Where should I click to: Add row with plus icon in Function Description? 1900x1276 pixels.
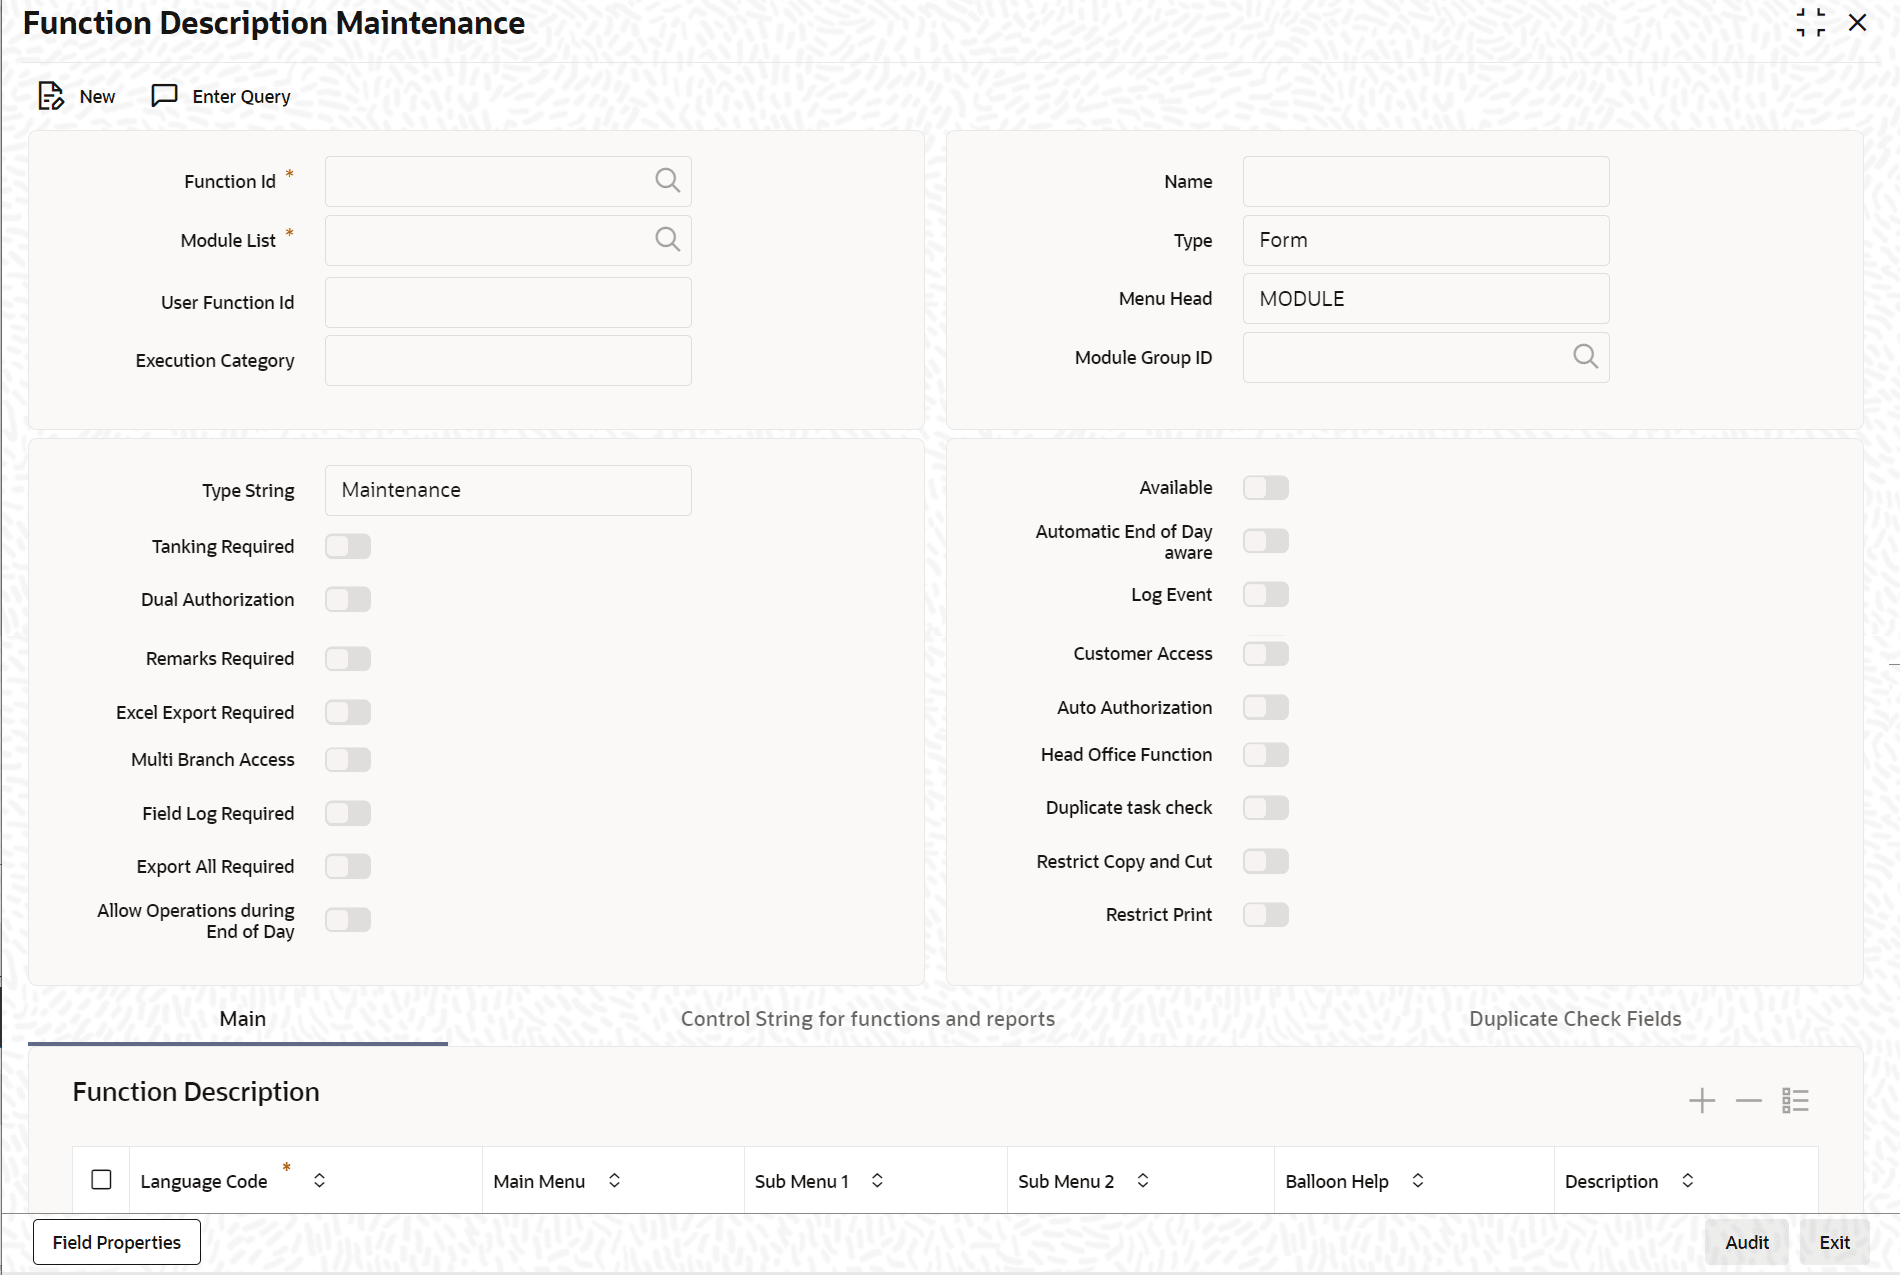[x=1702, y=1101]
